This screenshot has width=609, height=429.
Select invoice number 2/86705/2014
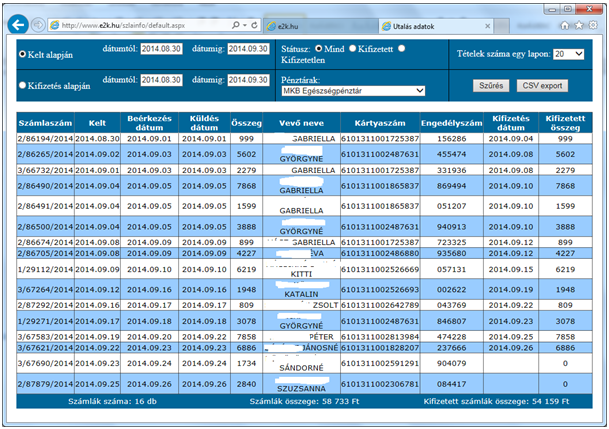[45, 253]
